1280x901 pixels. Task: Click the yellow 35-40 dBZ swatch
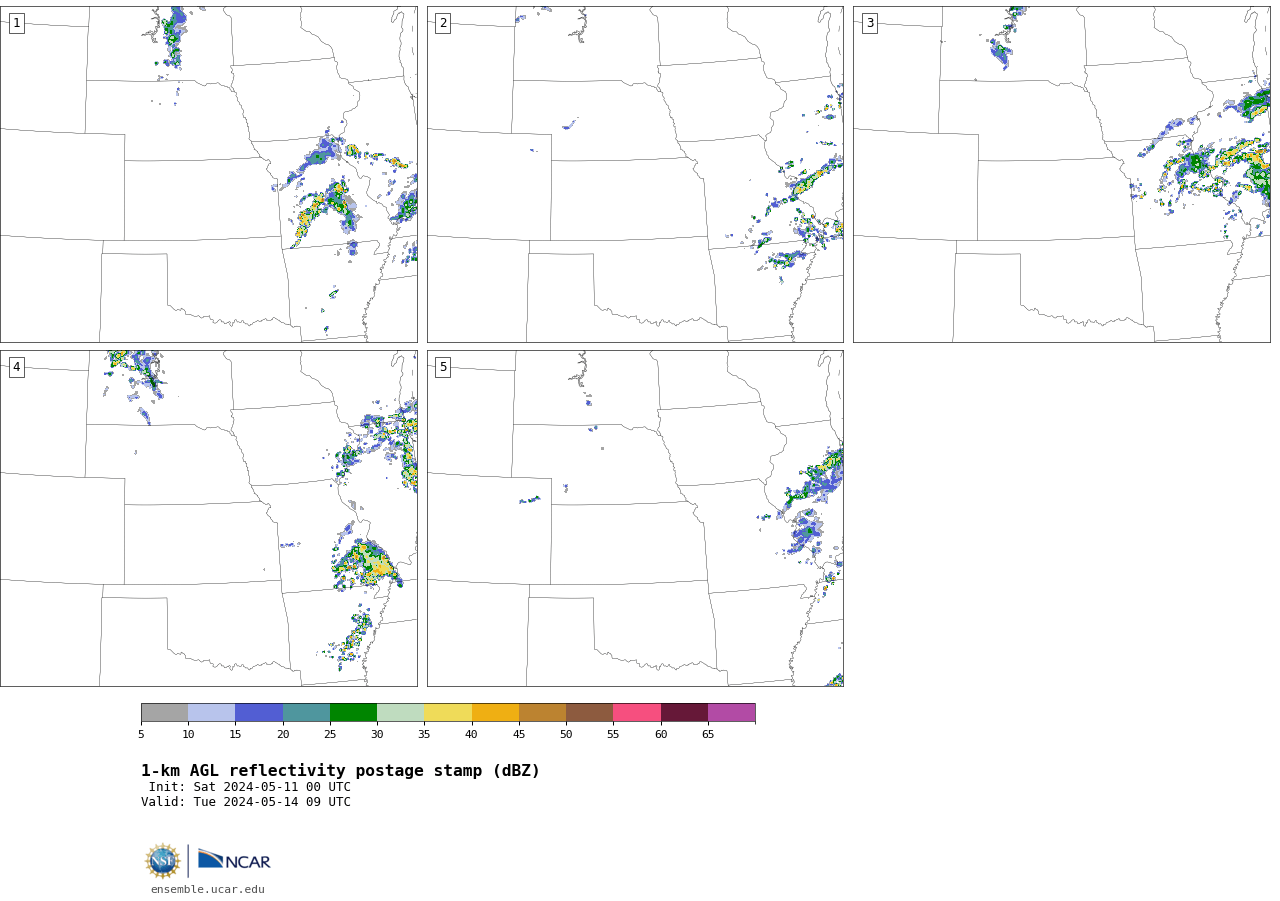pyautogui.click(x=448, y=713)
